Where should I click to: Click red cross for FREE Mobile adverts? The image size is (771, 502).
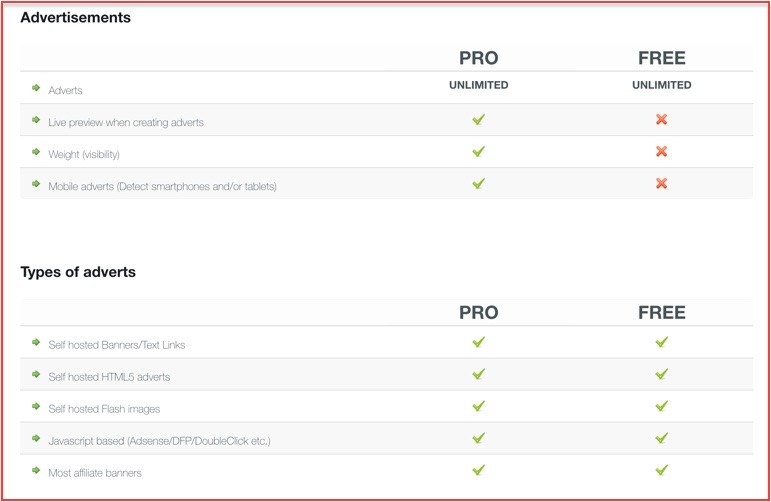coord(661,184)
